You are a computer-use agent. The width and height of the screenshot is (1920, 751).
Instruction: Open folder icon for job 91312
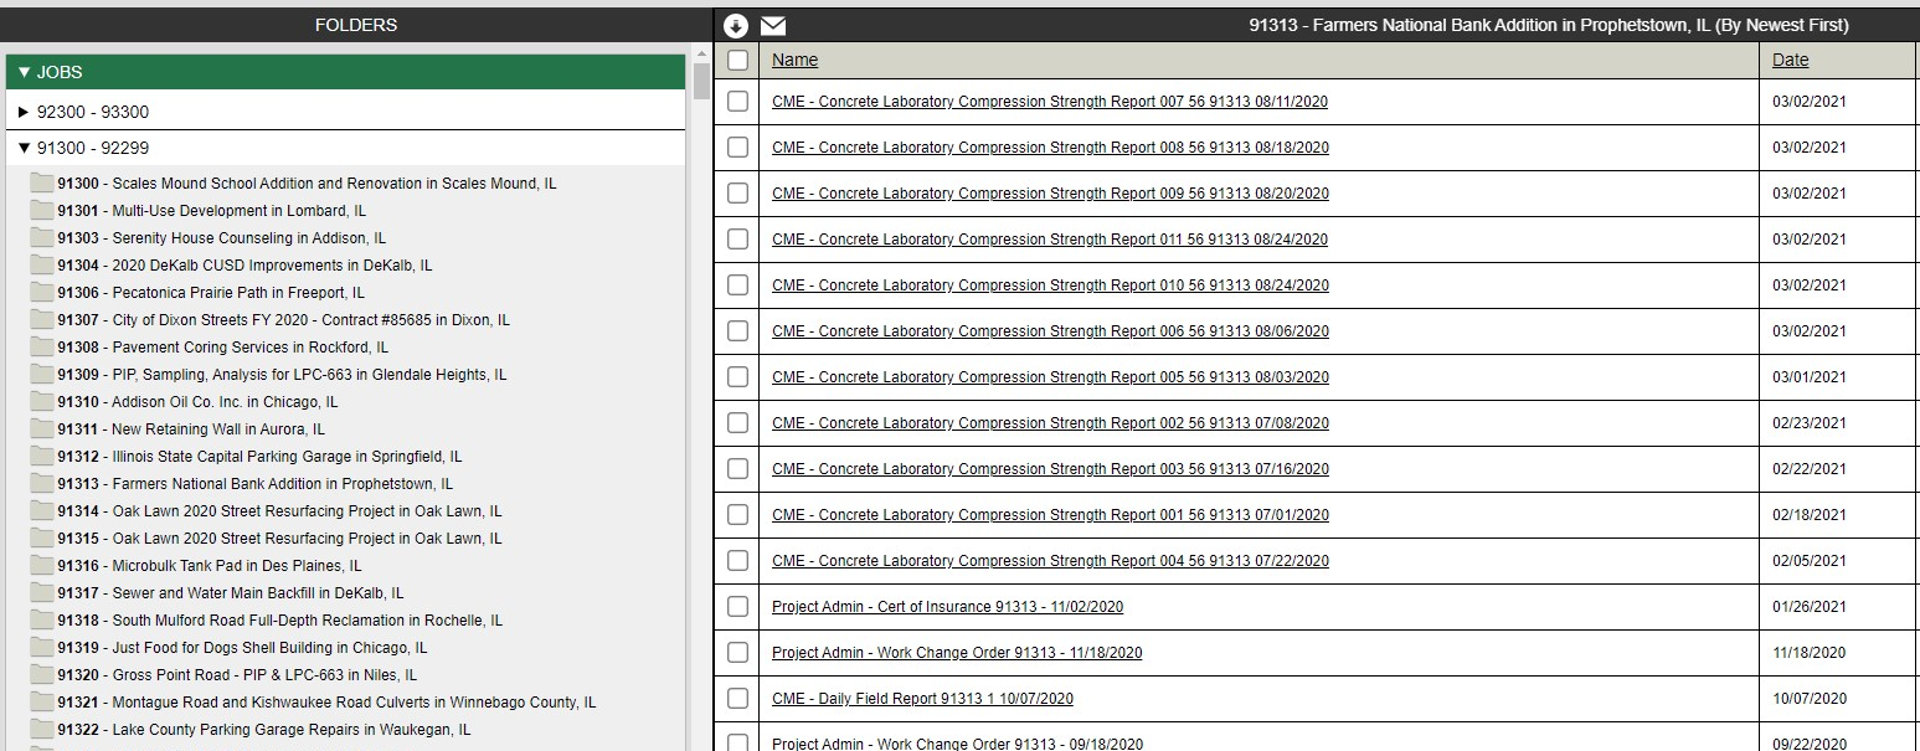click(x=42, y=456)
